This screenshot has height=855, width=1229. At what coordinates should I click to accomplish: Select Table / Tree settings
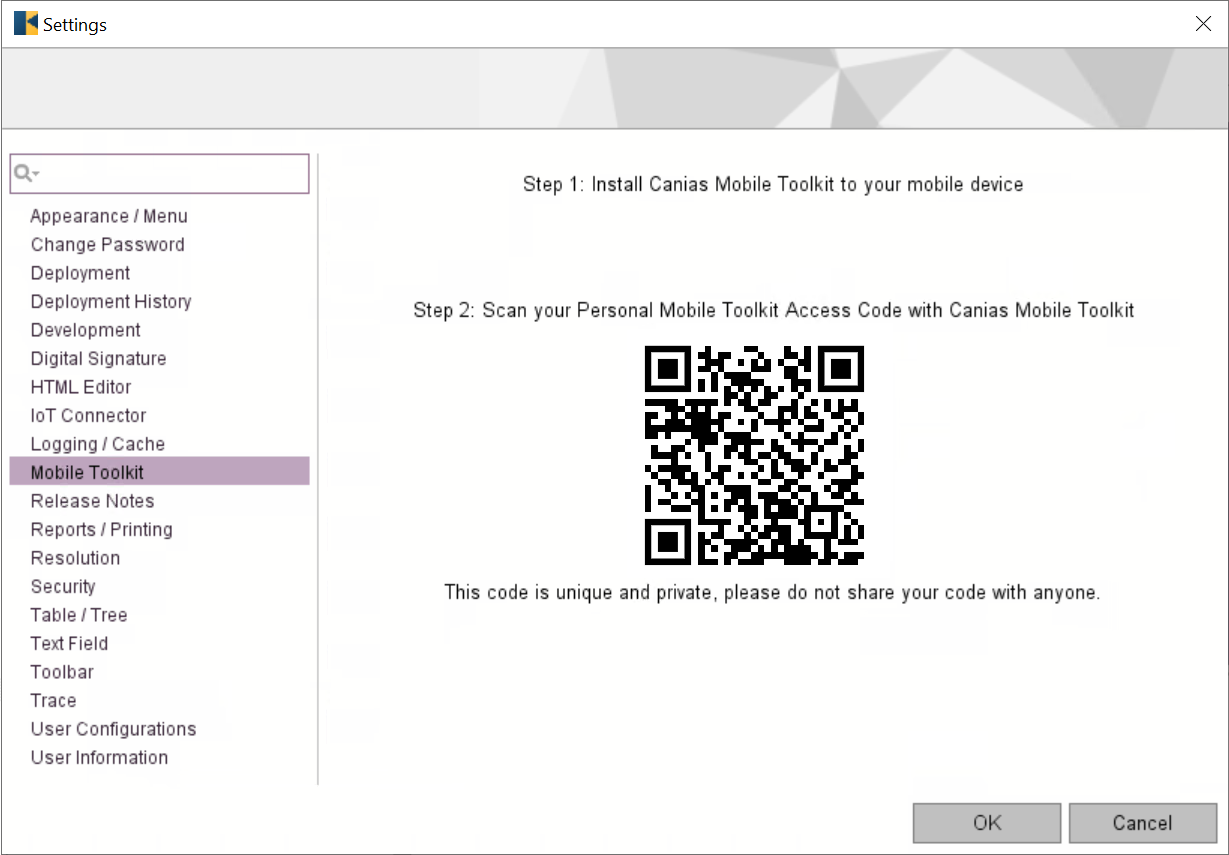pyautogui.click(x=79, y=615)
